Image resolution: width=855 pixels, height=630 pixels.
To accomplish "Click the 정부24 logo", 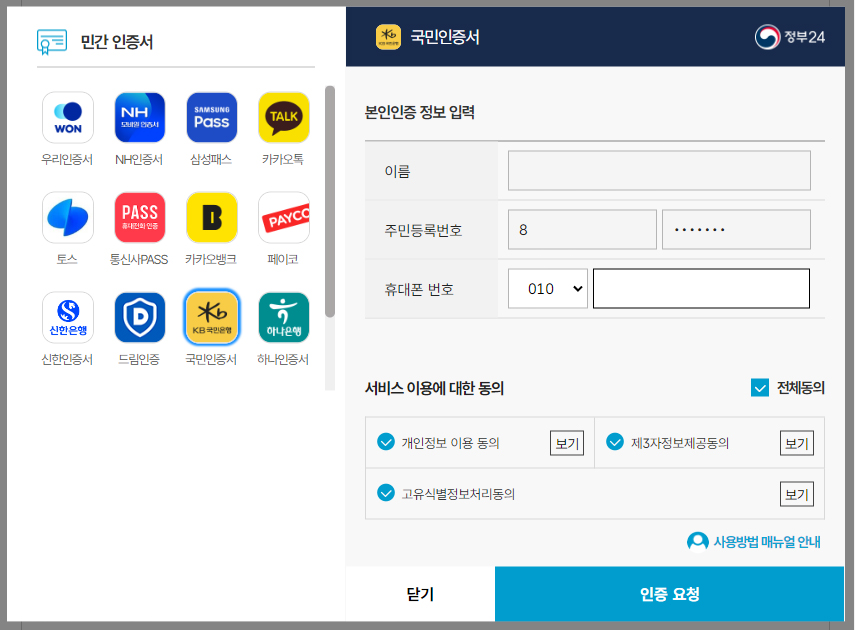I will (x=790, y=37).
